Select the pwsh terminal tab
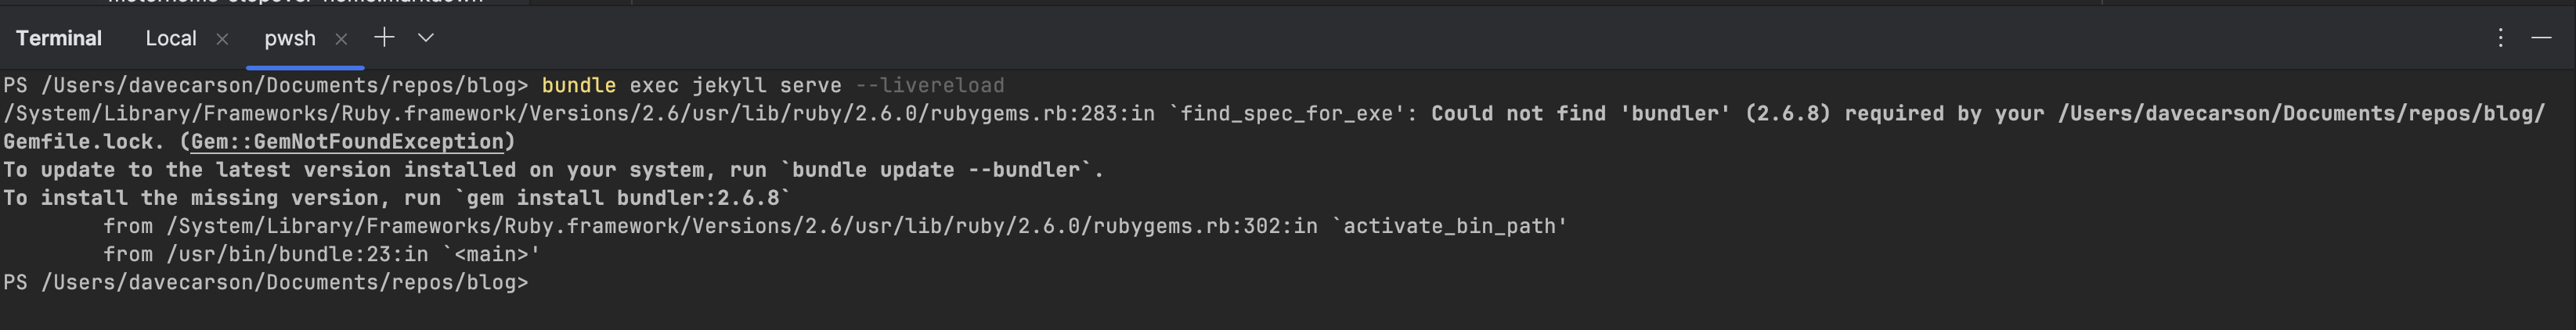This screenshot has width=2576, height=330. pos(290,38)
